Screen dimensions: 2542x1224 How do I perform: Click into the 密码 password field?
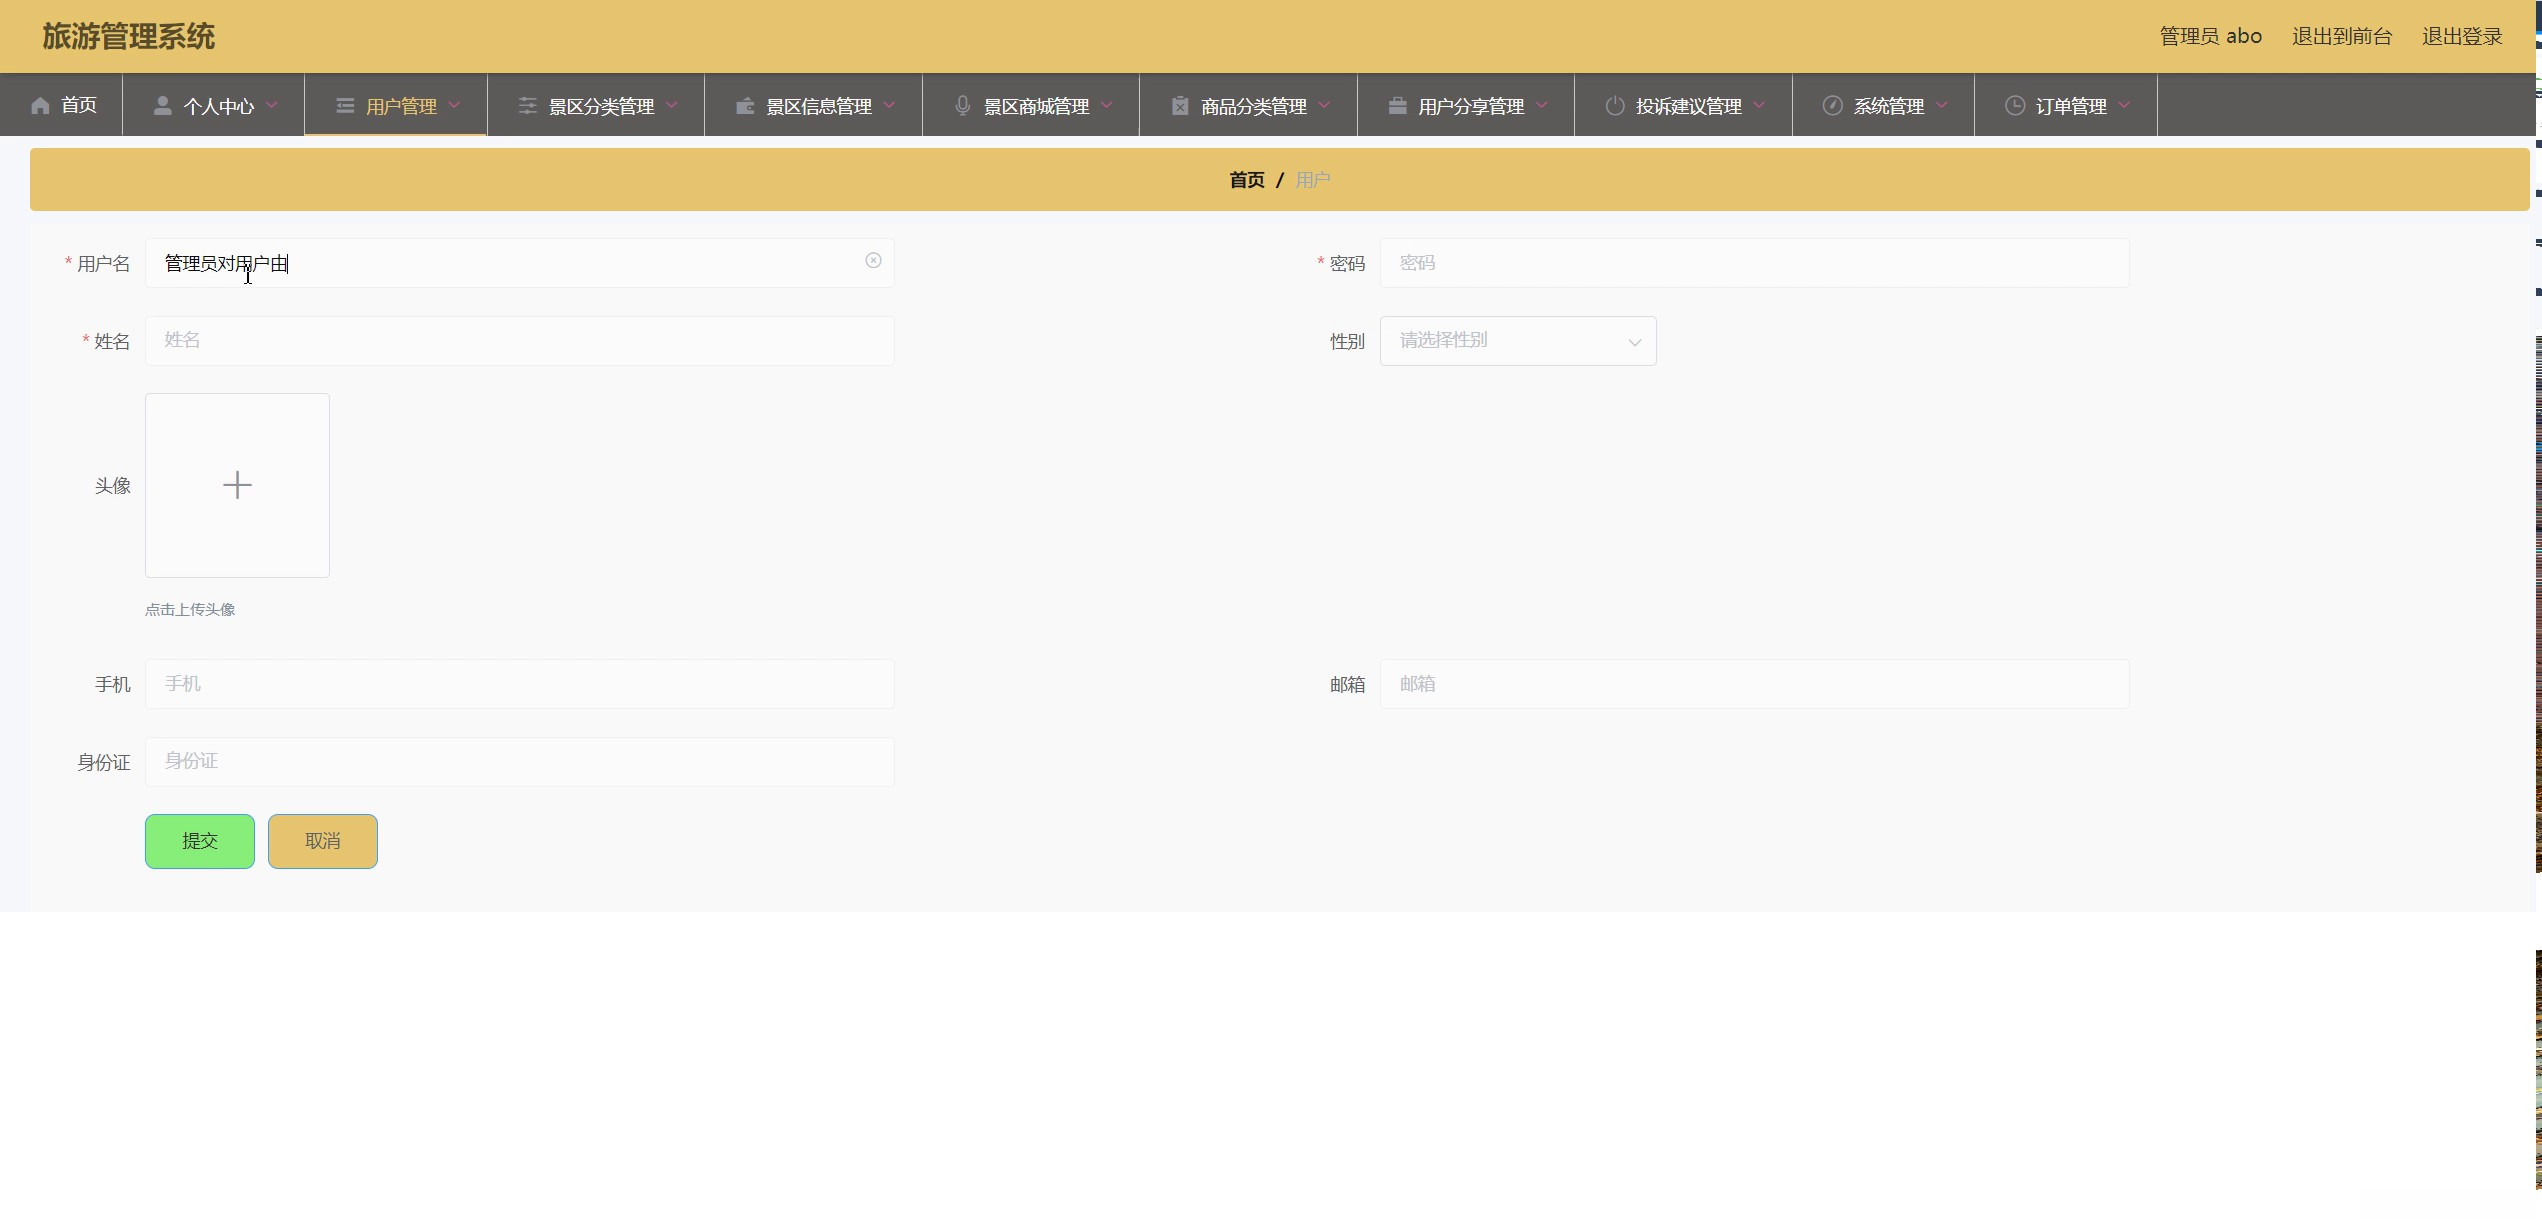pos(1753,263)
